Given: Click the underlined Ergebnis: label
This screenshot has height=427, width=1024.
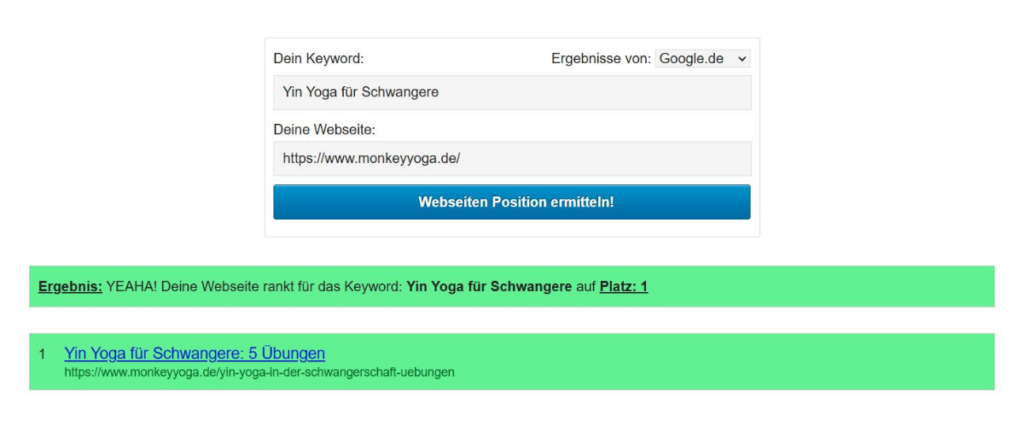Looking at the screenshot, I should tap(71, 287).
